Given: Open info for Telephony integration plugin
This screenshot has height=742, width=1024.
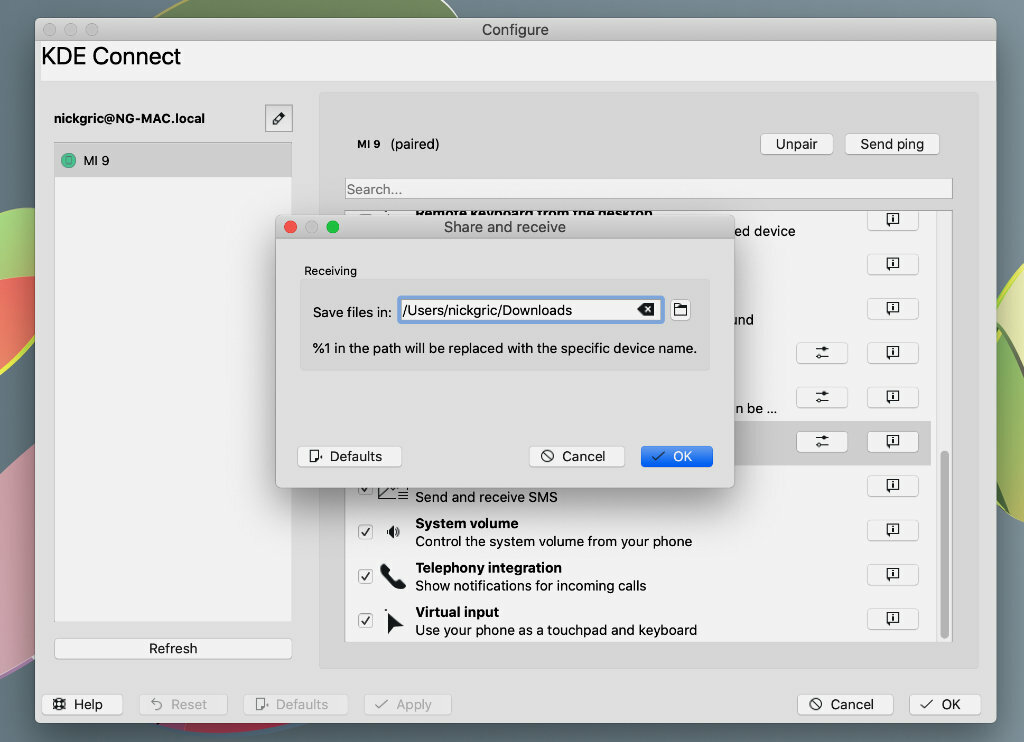Looking at the screenshot, I should 893,574.
